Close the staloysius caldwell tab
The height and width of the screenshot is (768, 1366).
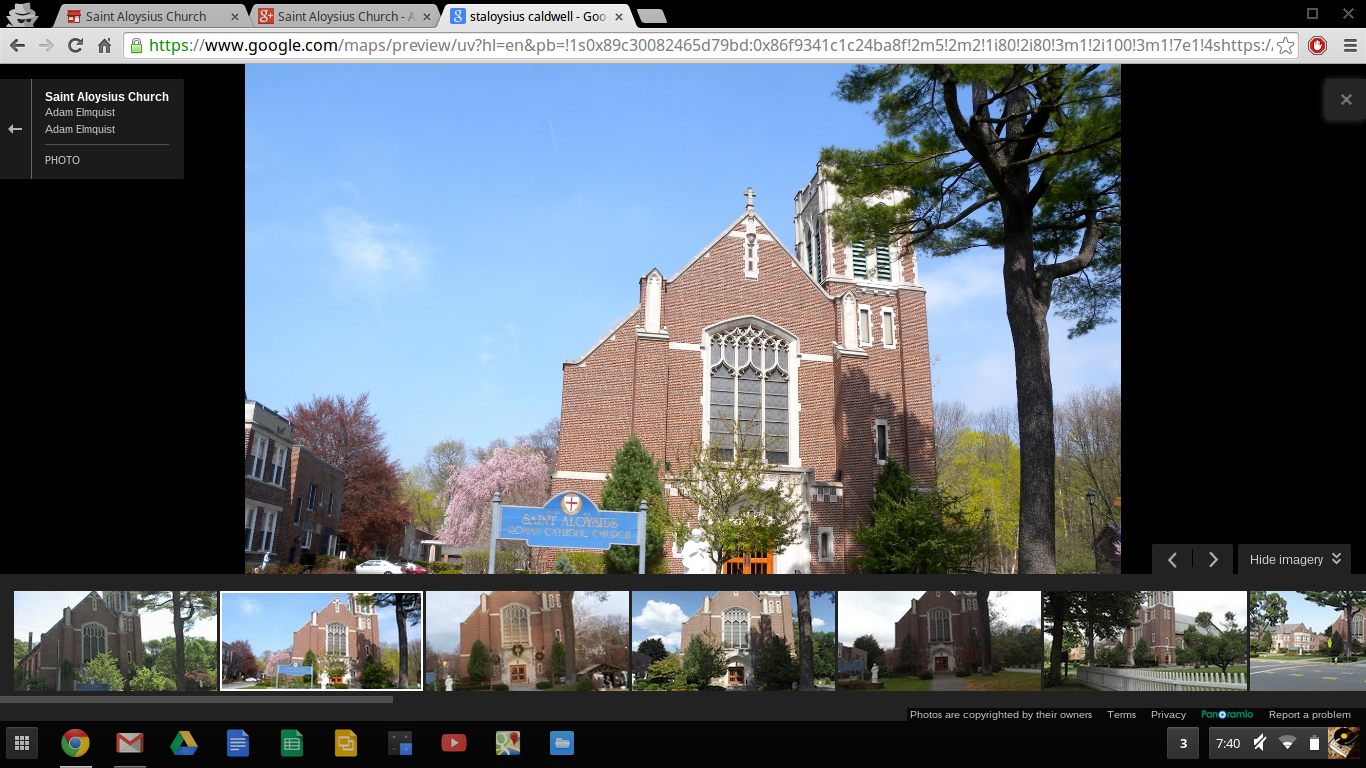click(617, 16)
